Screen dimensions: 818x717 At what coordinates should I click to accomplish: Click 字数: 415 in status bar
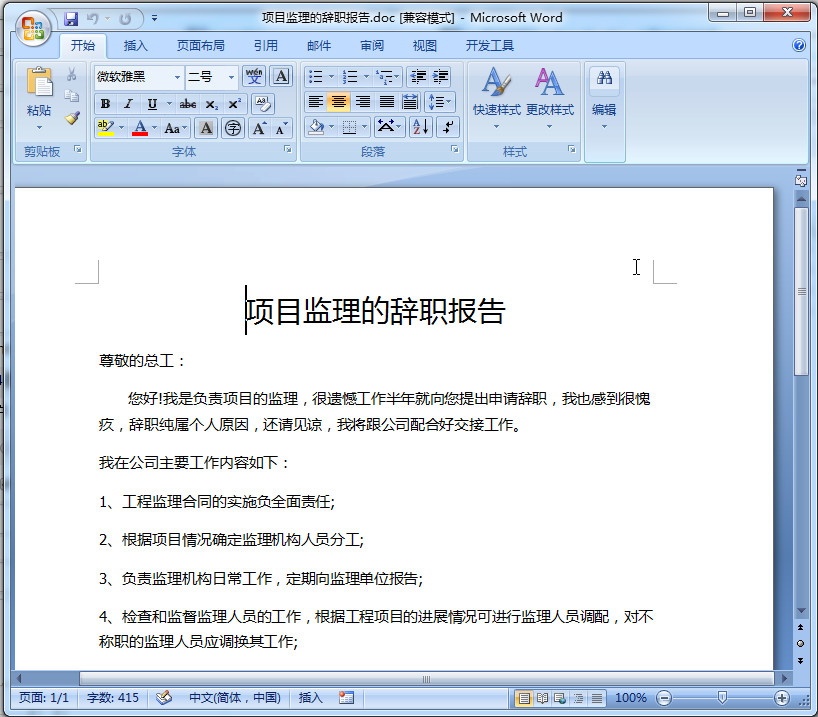click(113, 698)
